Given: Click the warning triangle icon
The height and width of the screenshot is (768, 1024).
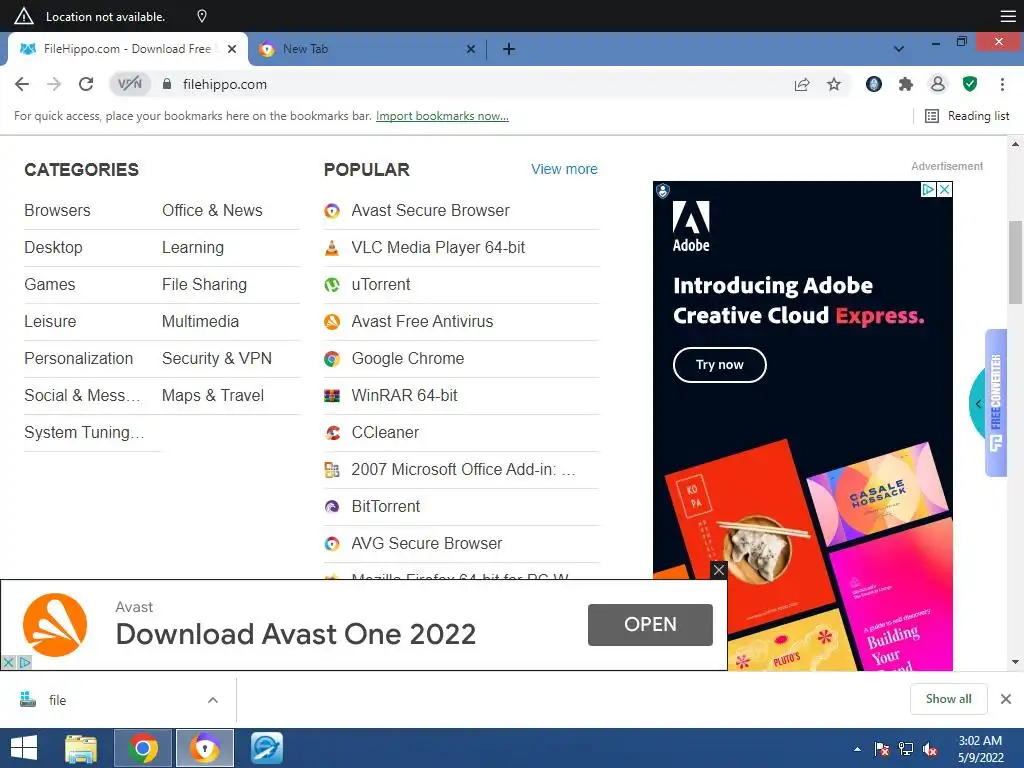Looking at the screenshot, I should [x=24, y=16].
